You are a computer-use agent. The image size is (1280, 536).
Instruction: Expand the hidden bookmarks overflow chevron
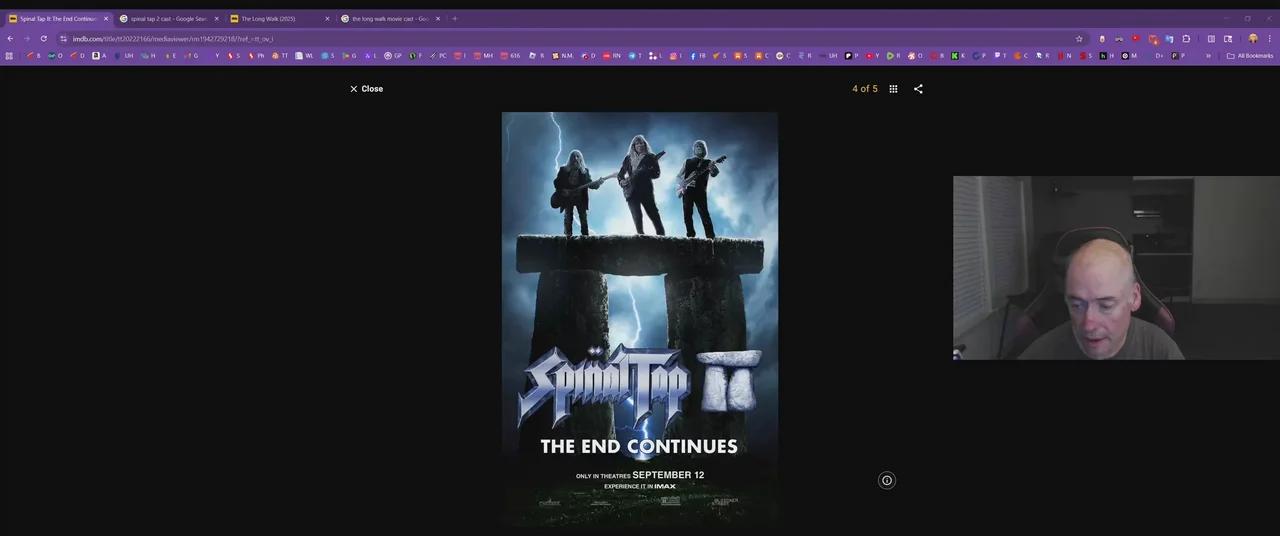(x=1208, y=56)
